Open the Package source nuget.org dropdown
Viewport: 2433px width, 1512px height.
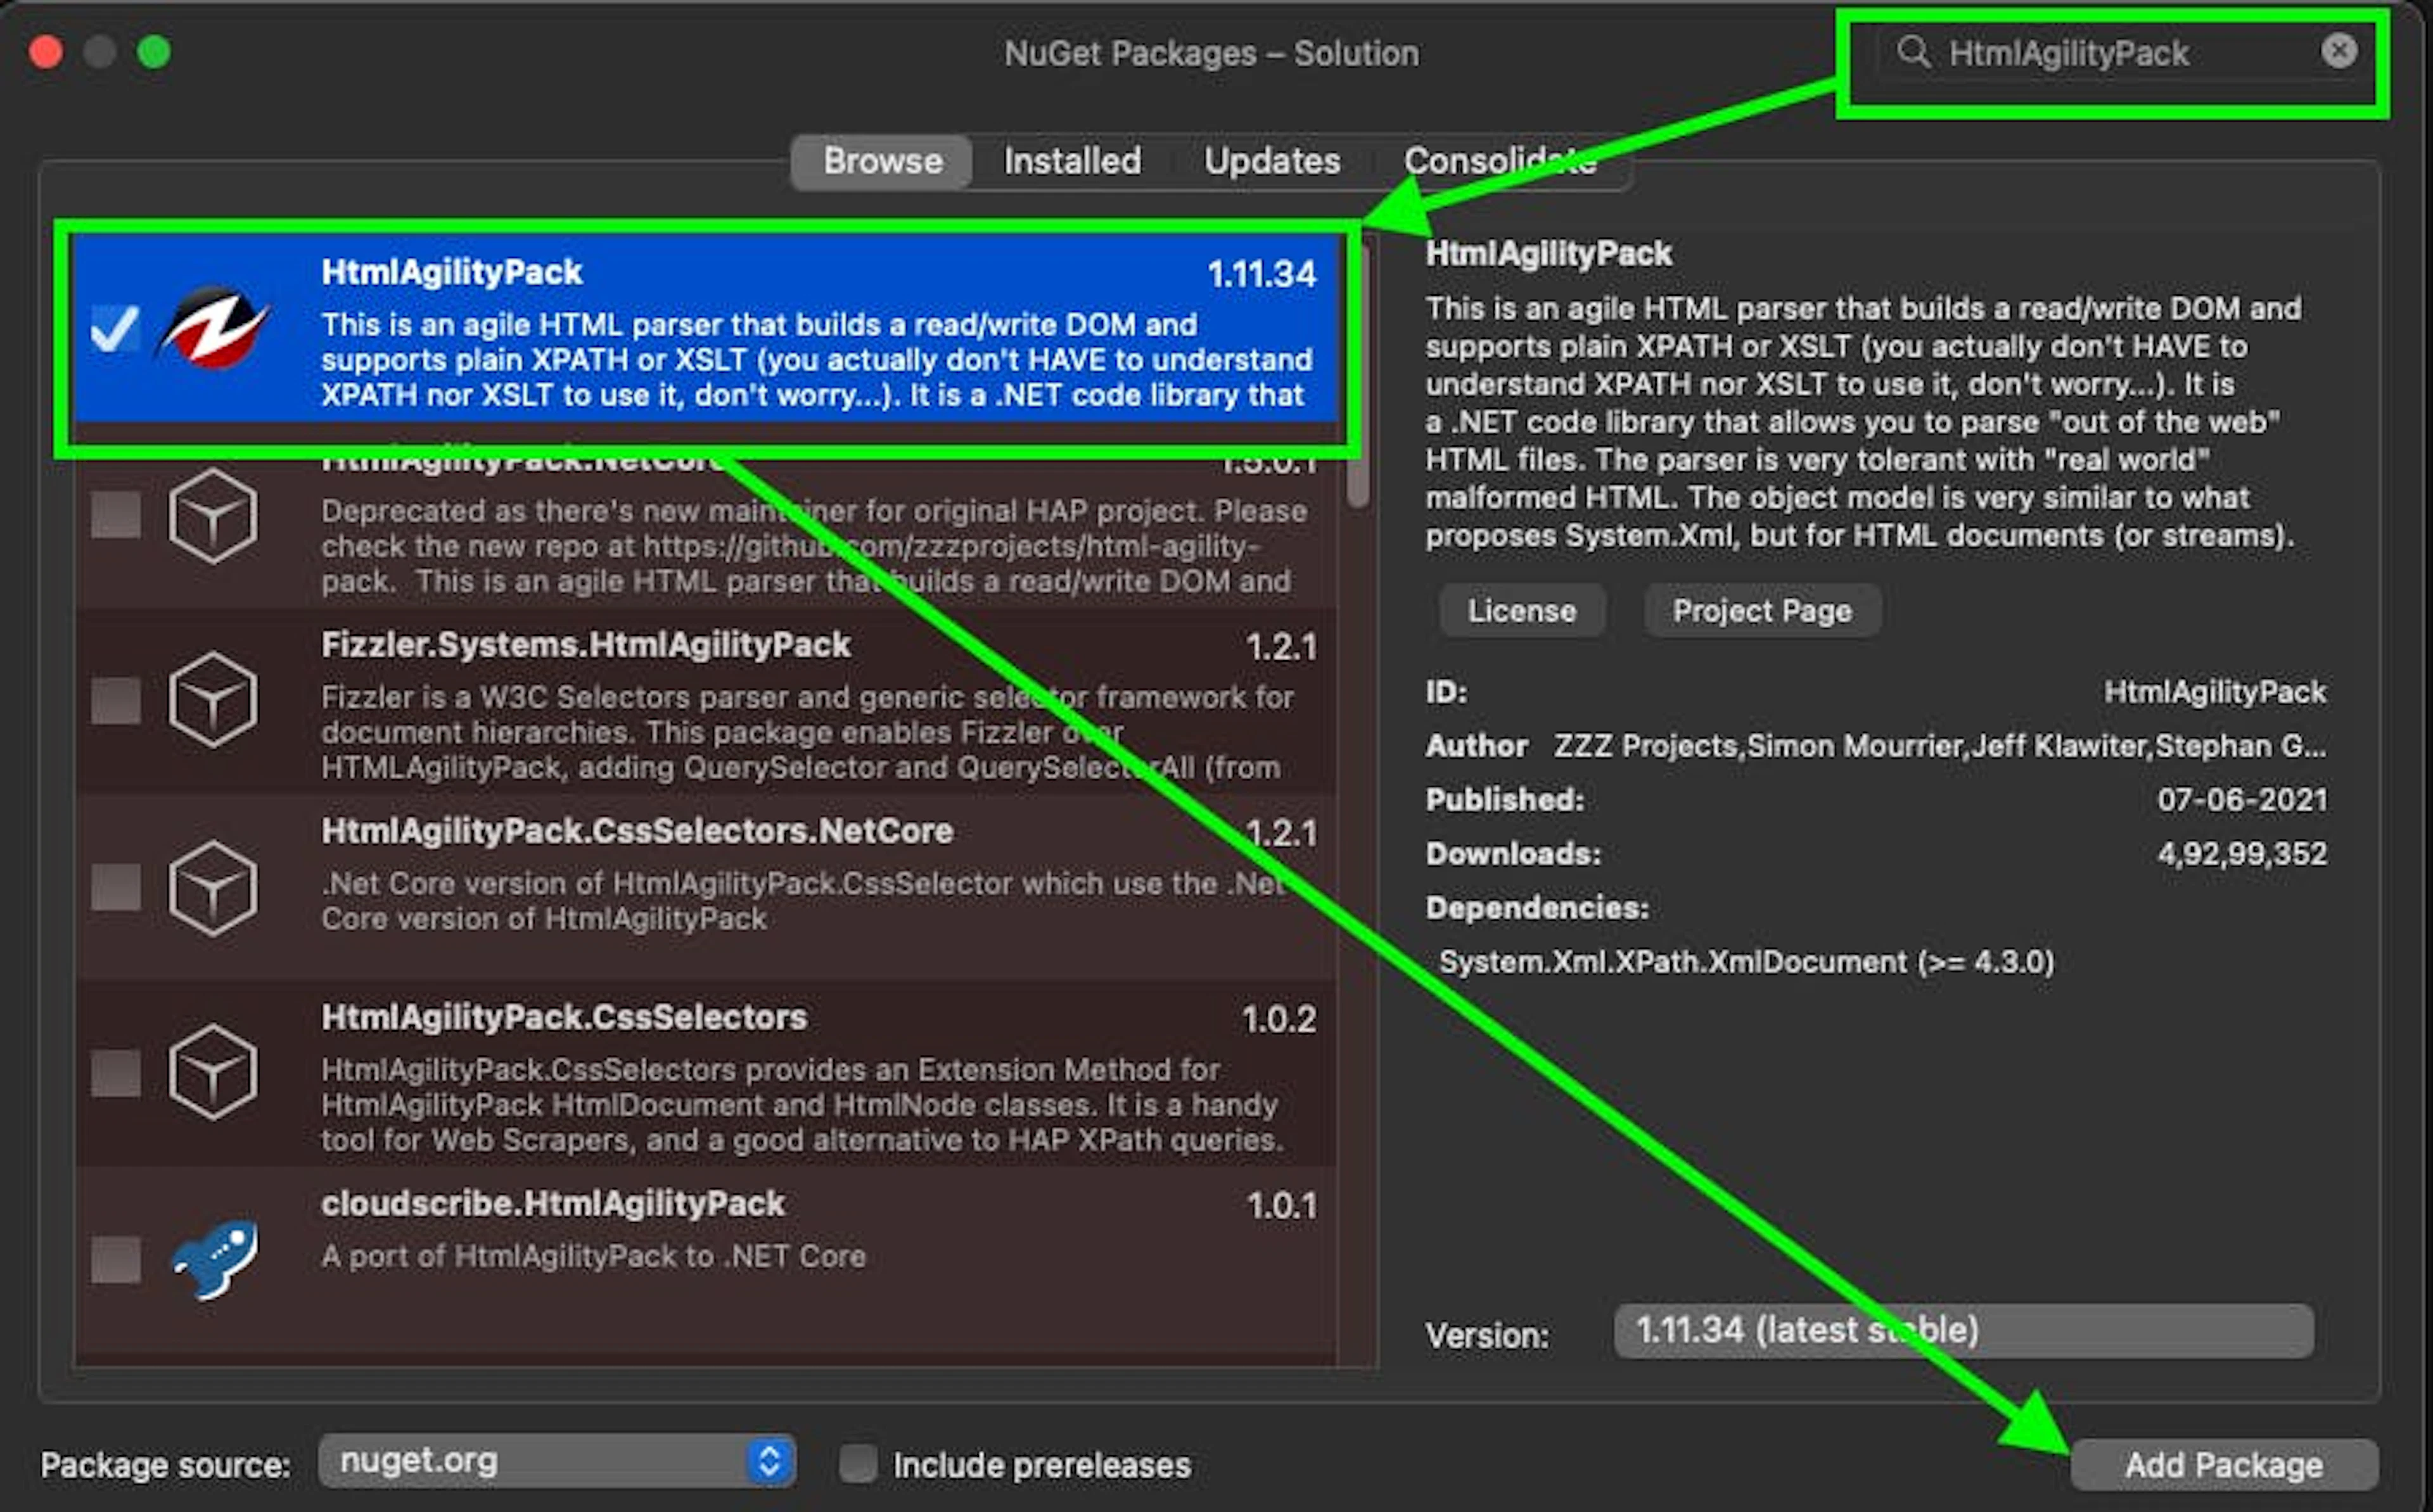click(x=557, y=1462)
